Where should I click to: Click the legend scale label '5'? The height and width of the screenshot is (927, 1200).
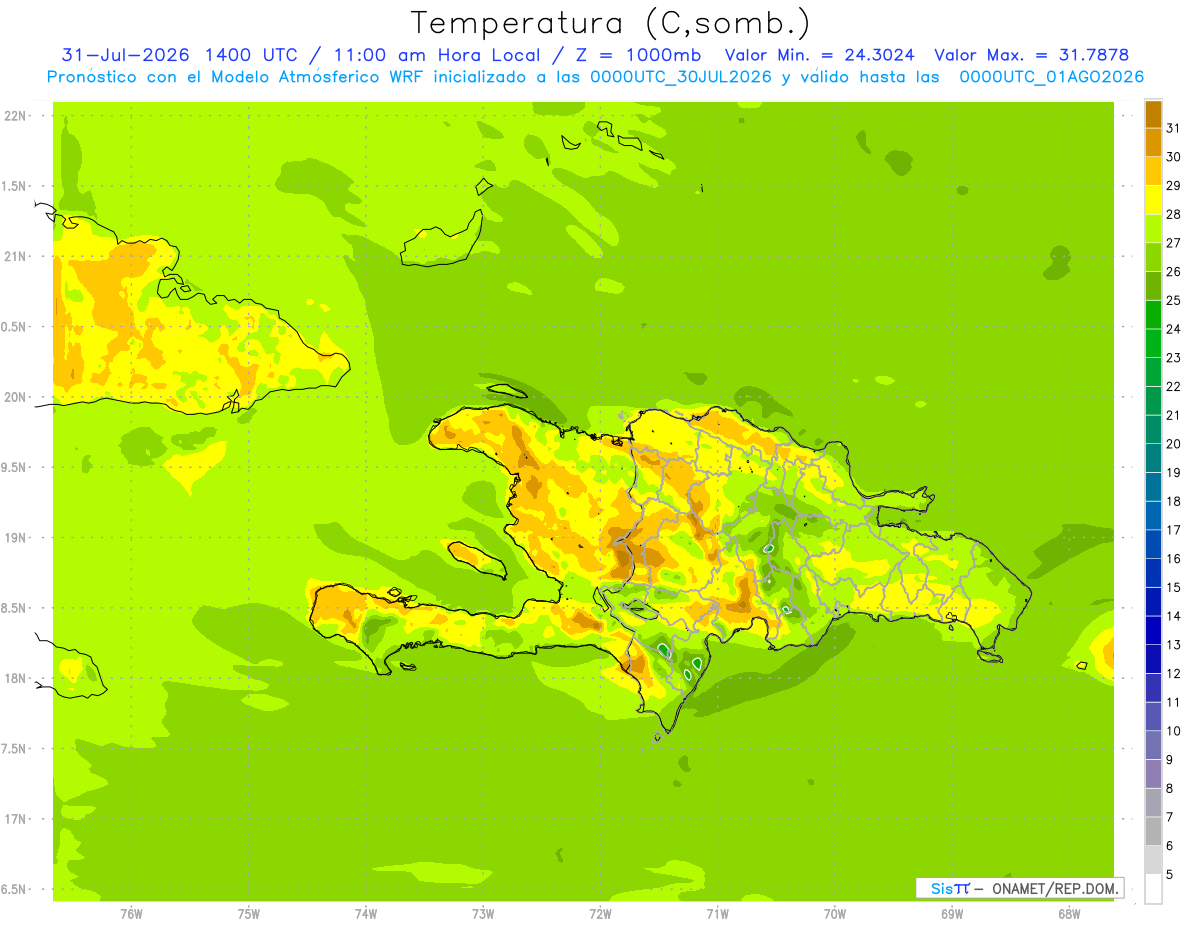(x=1170, y=875)
